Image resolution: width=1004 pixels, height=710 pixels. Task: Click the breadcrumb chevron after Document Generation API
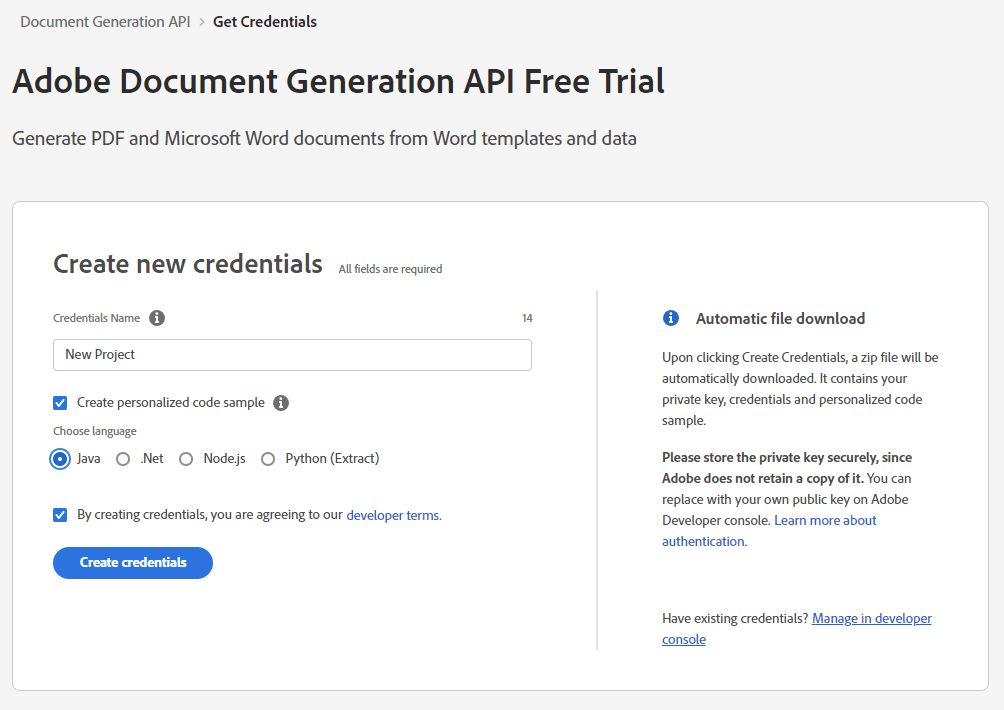pos(202,22)
